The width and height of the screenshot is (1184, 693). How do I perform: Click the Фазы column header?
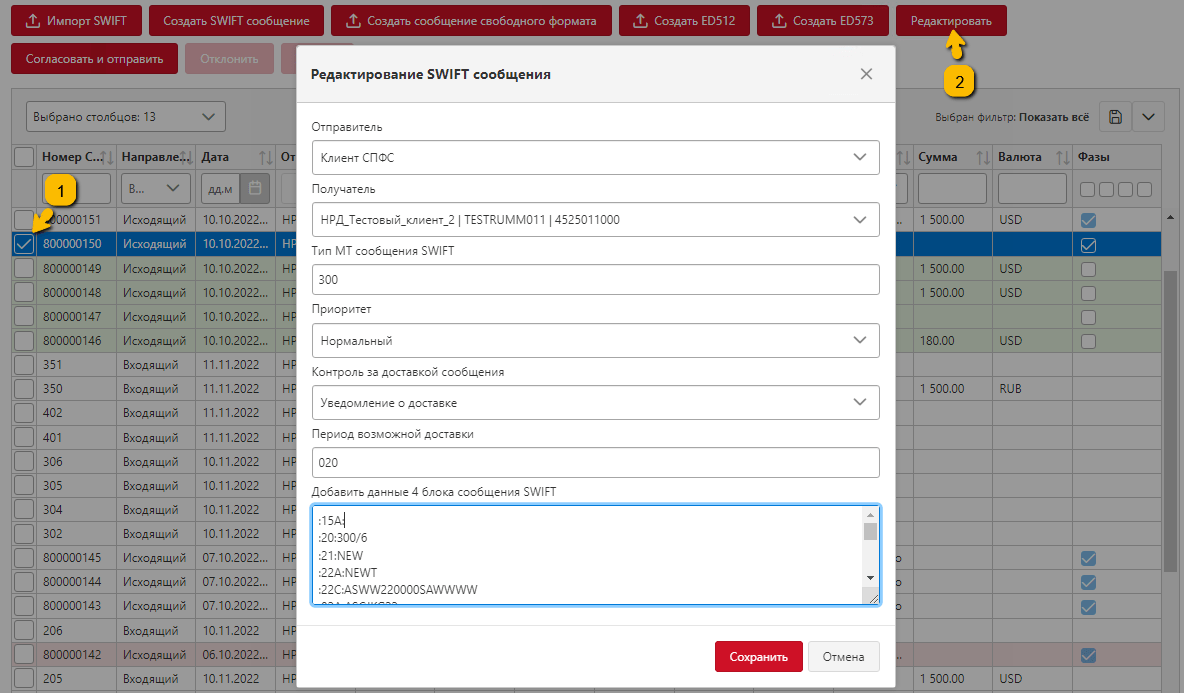pyautogui.click(x=1093, y=157)
